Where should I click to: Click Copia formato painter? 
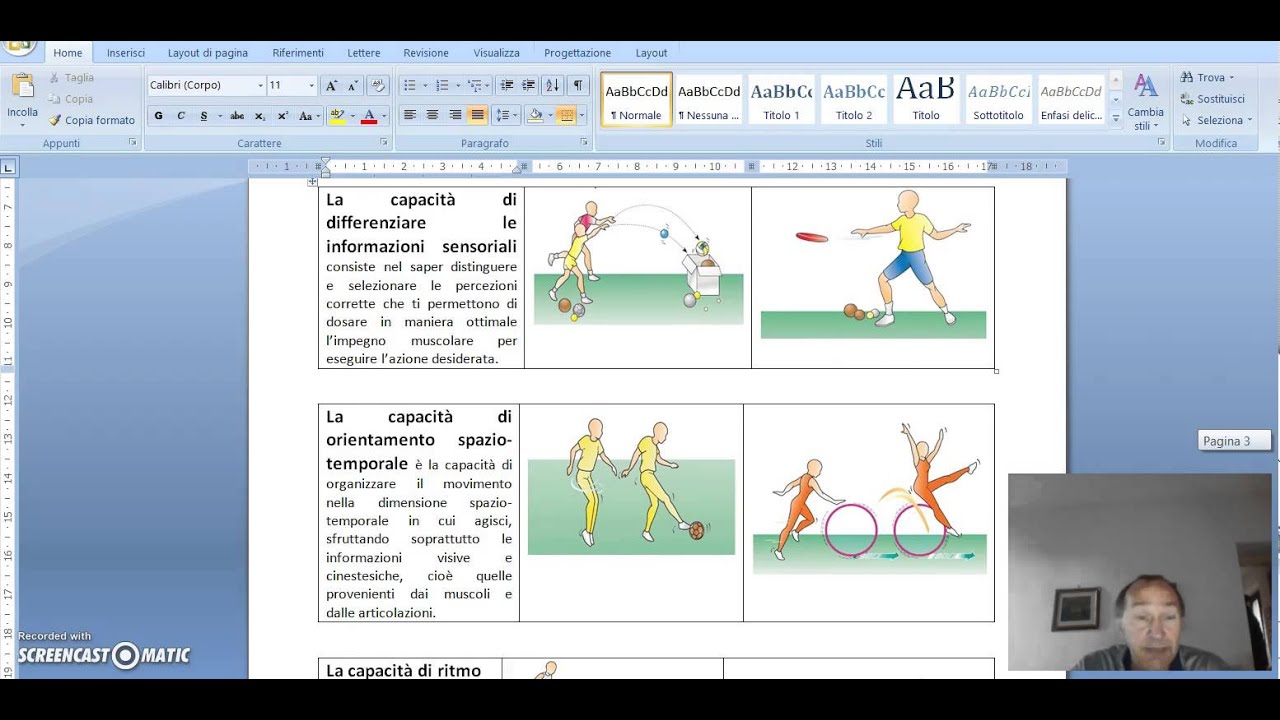pyautogui.click(x=91, y=120)
